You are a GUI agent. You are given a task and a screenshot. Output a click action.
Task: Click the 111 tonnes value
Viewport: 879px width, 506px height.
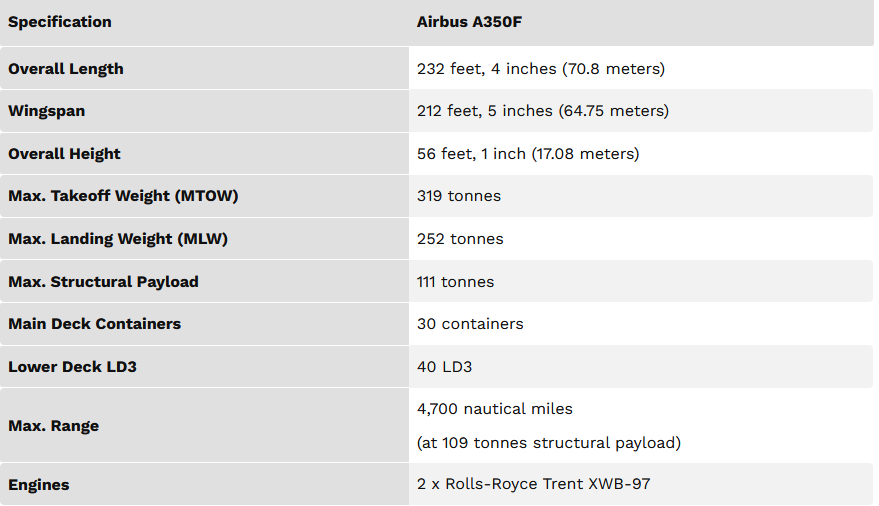(x=455, y=282)
